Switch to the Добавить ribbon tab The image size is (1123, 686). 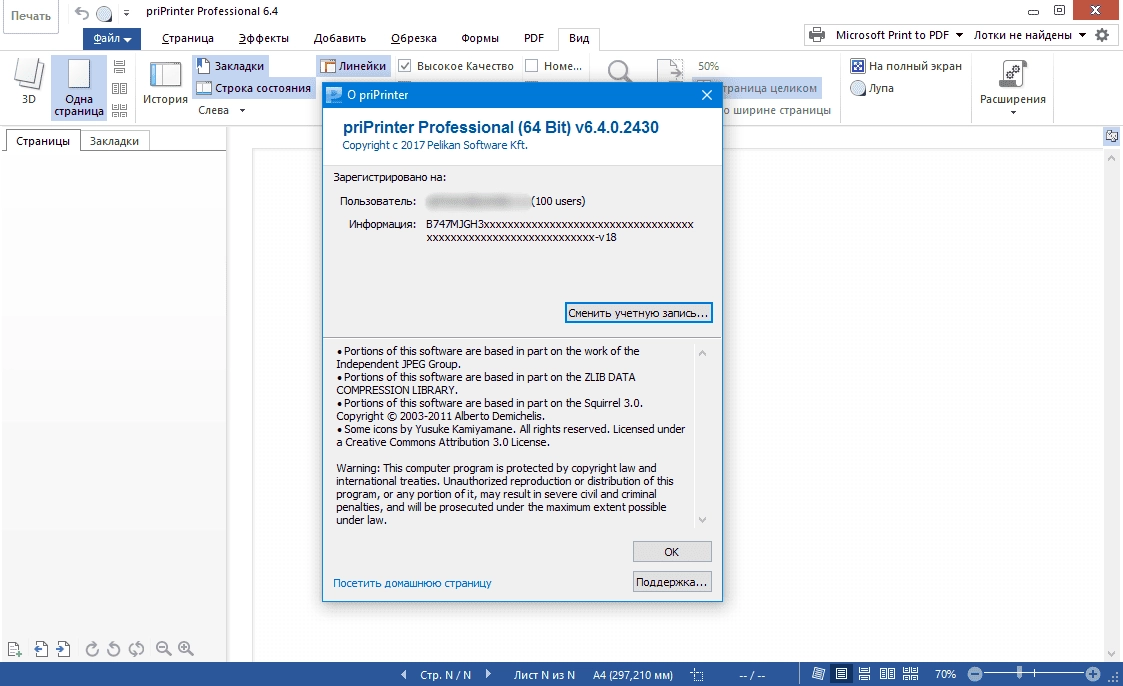coord(339,39)
